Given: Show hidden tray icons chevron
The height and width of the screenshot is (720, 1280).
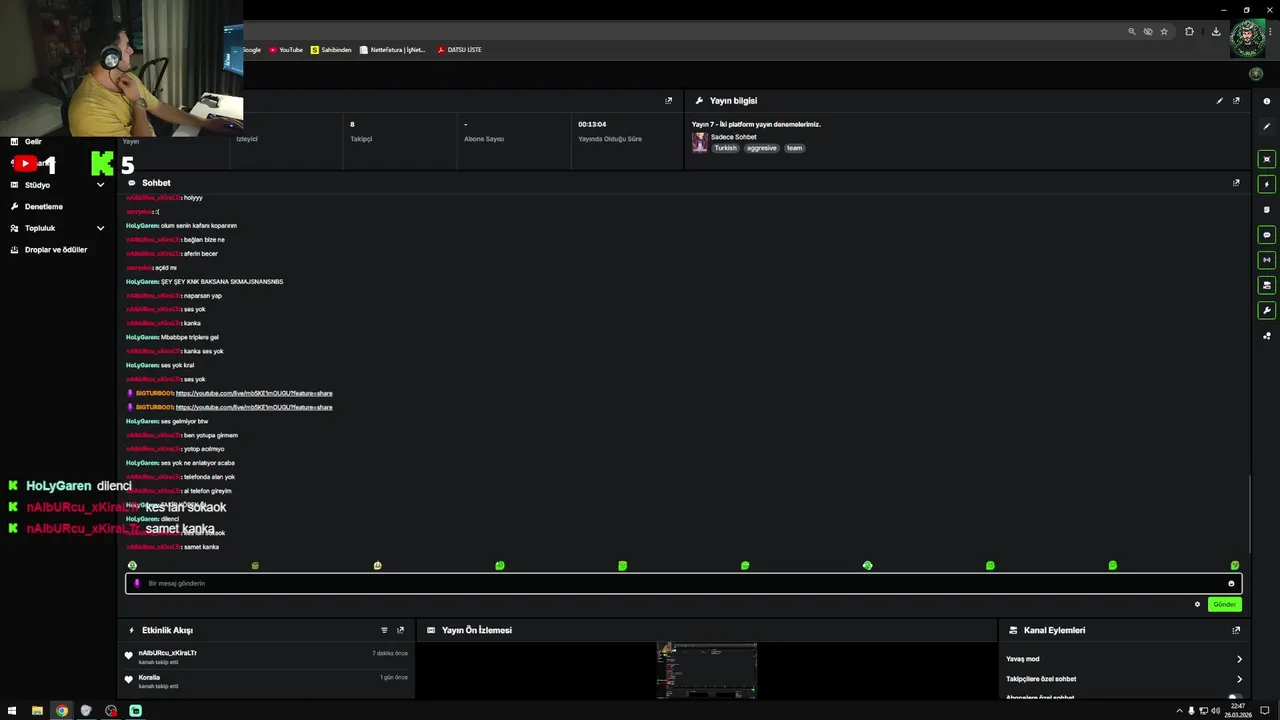Looking at the screenshot, I should [1179, 711].
